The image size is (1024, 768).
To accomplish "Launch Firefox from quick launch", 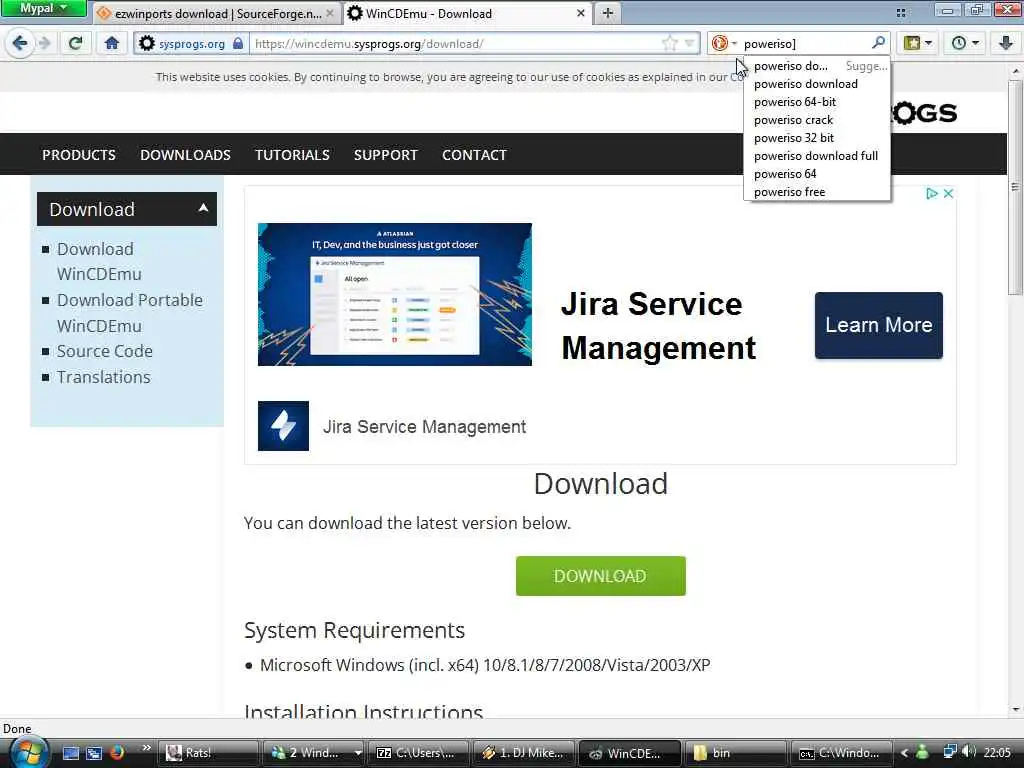I will pos(117,753).
